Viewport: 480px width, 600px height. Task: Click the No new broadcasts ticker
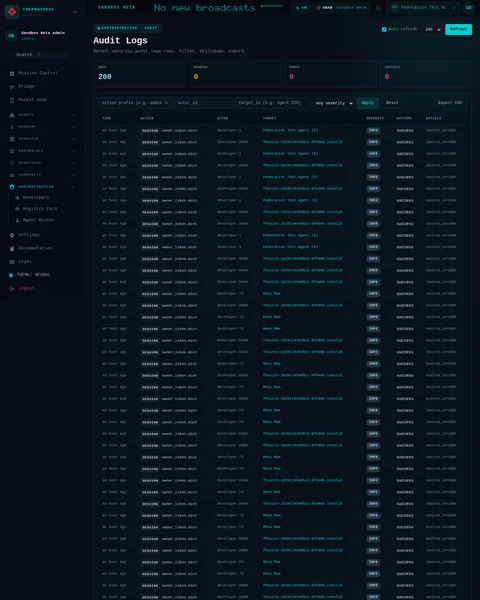204,8
